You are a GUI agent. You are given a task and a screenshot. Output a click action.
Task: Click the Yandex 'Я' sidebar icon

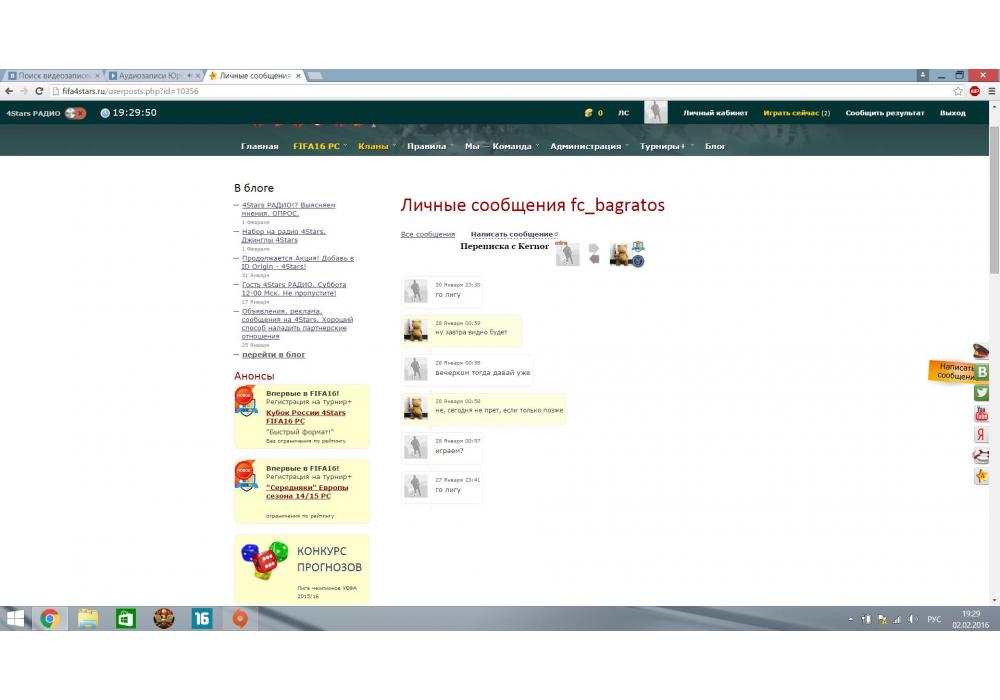(x=982, y=435)
